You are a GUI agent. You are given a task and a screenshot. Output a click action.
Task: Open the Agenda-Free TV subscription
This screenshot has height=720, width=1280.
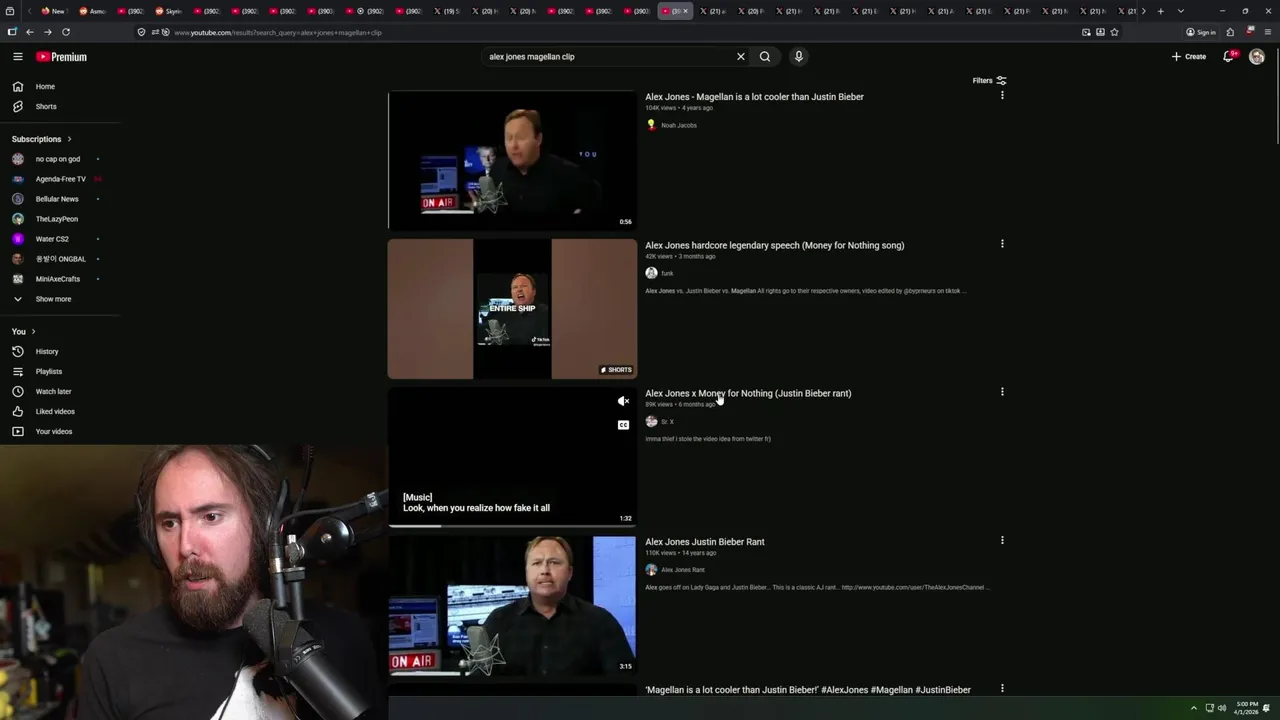pos(60,179)
